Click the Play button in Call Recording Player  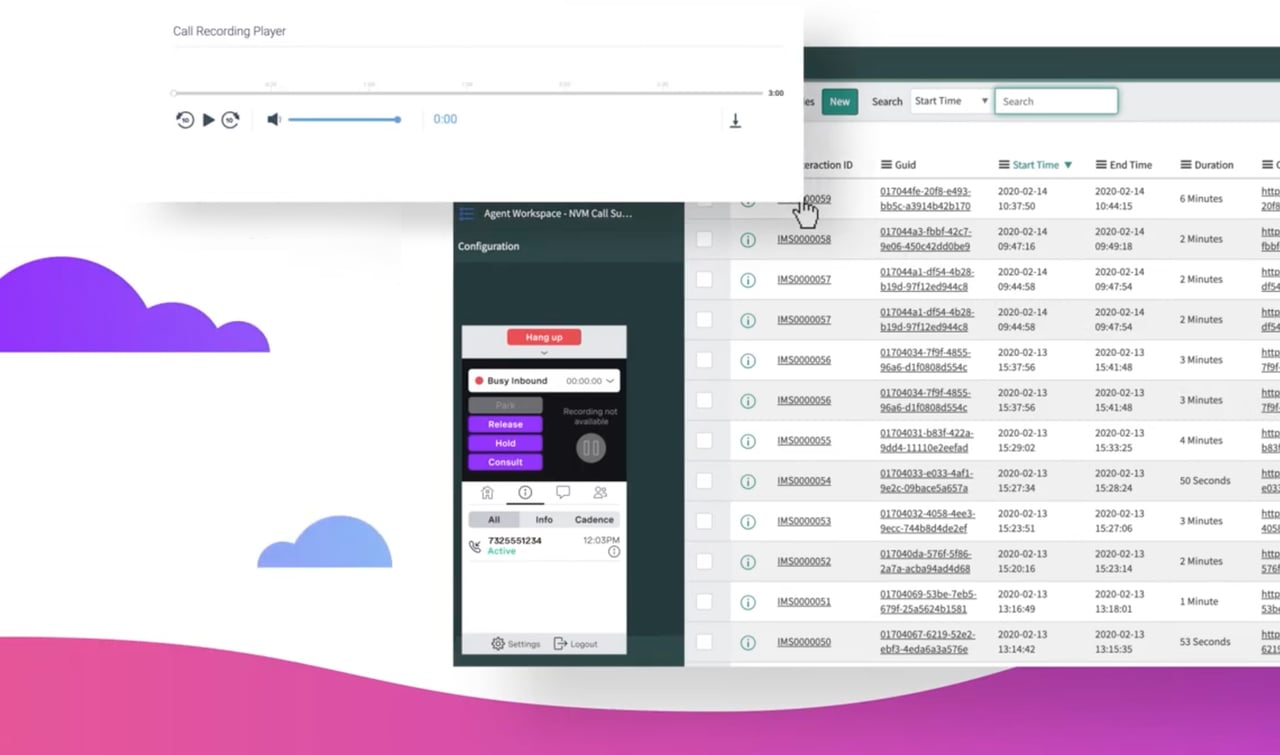(x=208, y=119)
